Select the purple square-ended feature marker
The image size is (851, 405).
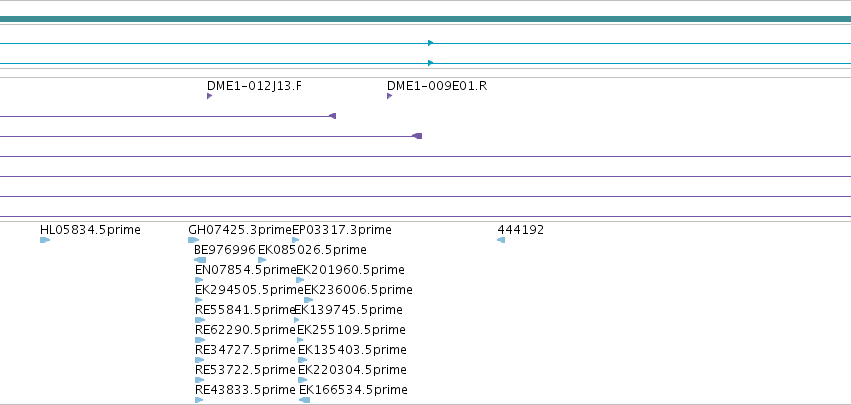417,136
